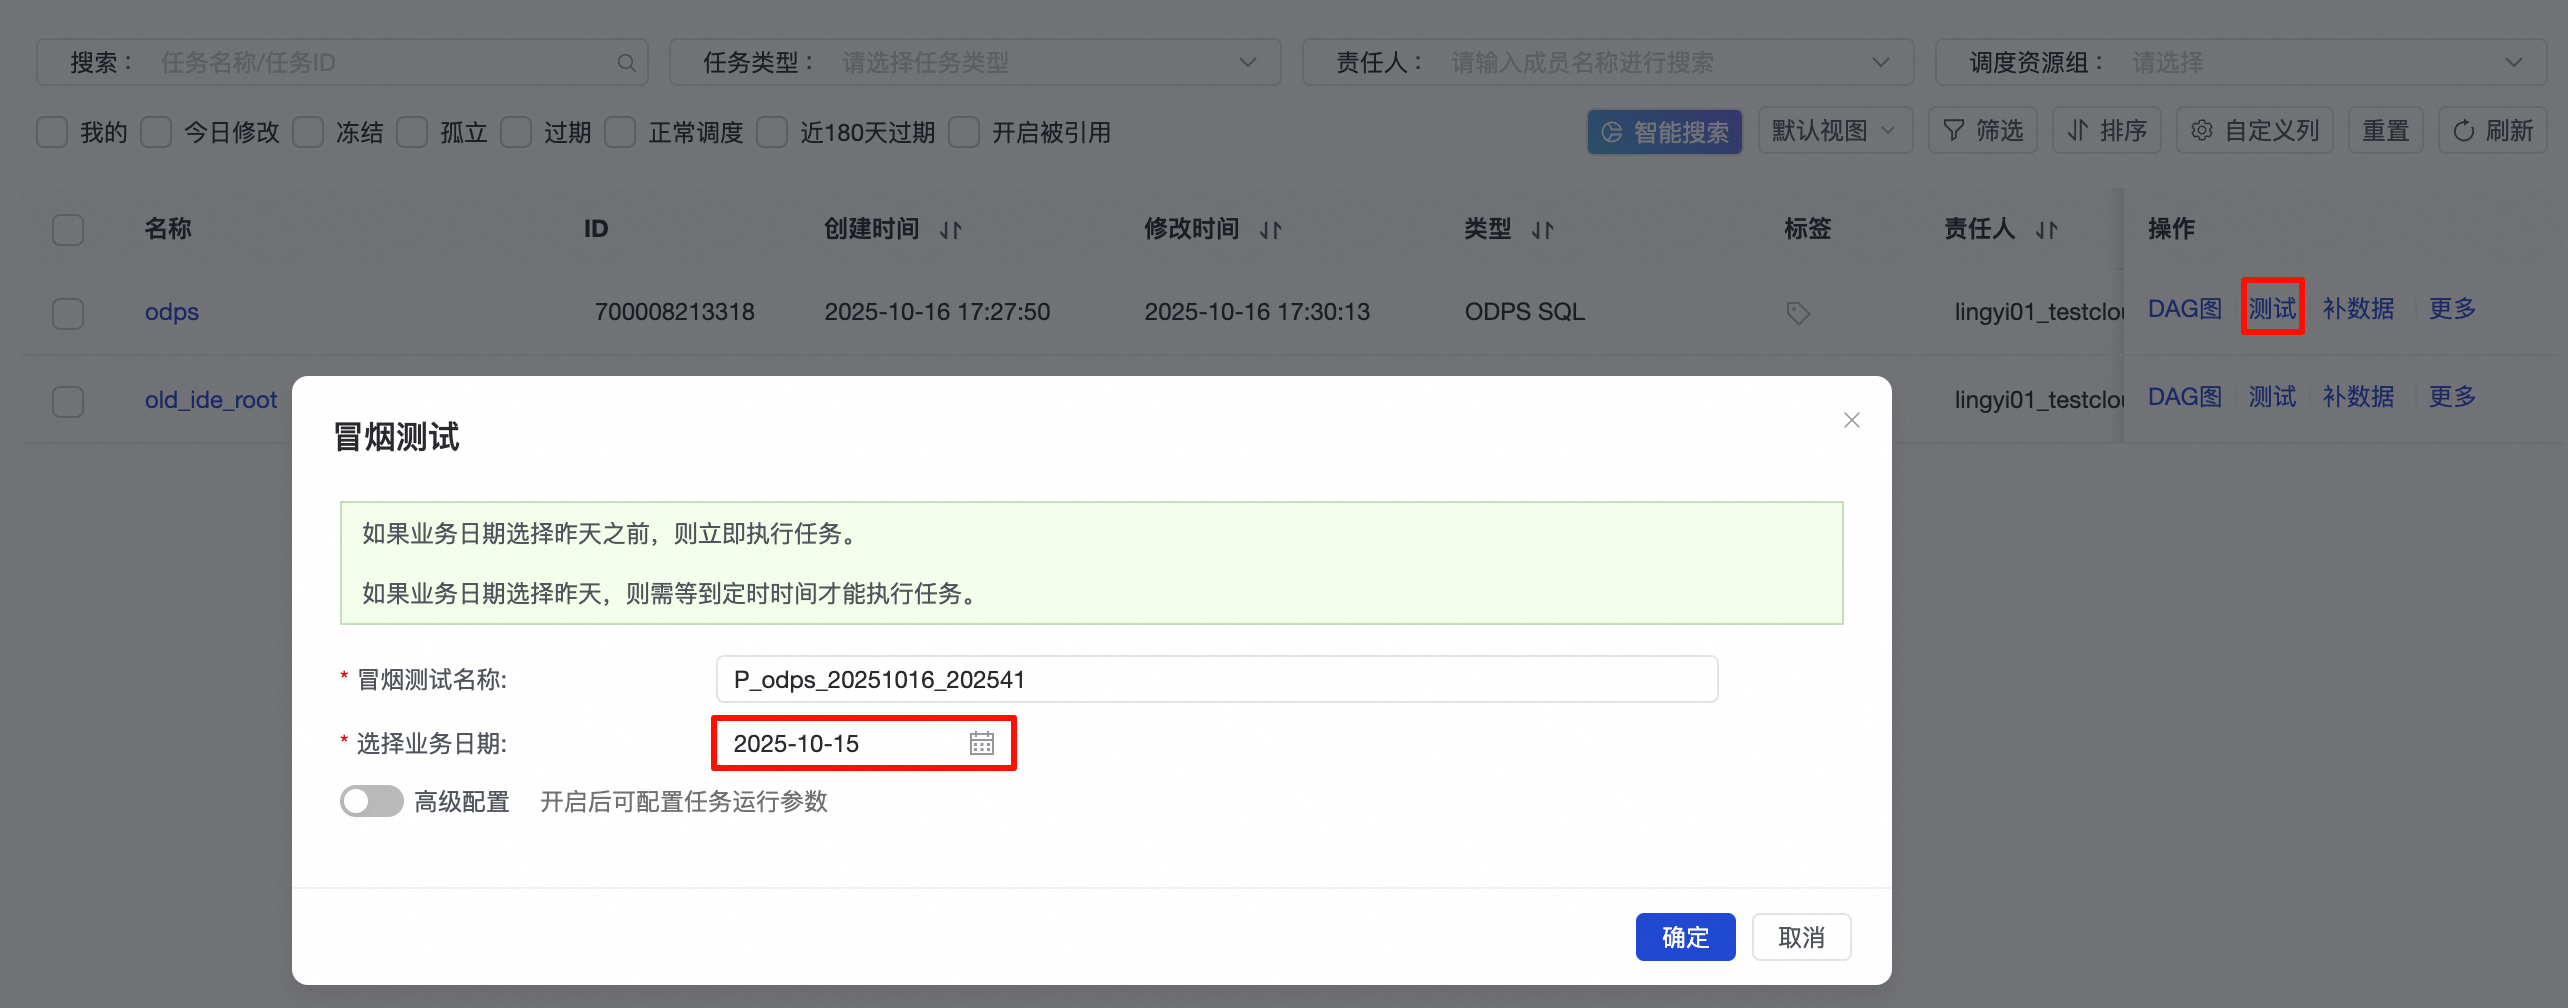The width and height of the screenshot is (2568, 1008).
Task: Cancel the dialog with 取消
Action: point(1802,937)
